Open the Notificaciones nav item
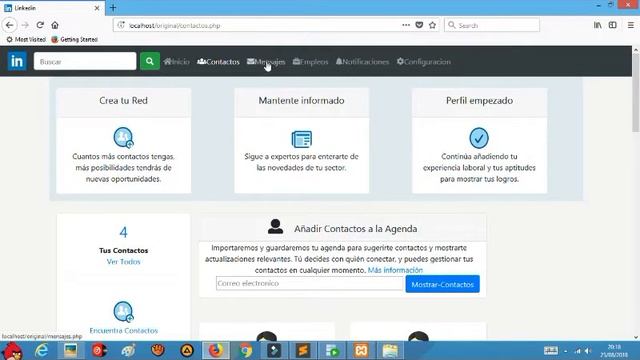This screenshot has width=640, height=360. [x=362, y=62]
